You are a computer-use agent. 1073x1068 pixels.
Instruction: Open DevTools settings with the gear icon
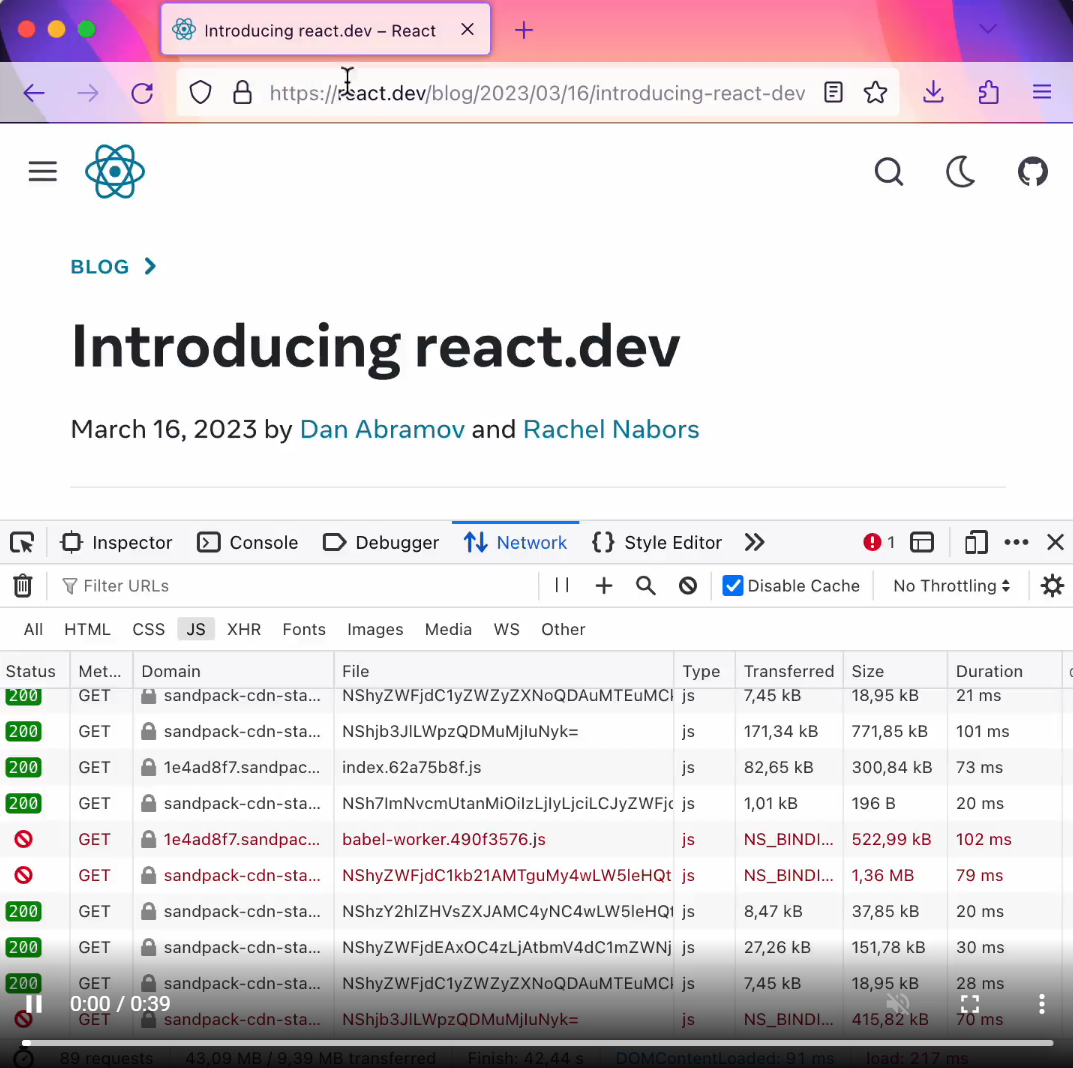(1052, 585)
